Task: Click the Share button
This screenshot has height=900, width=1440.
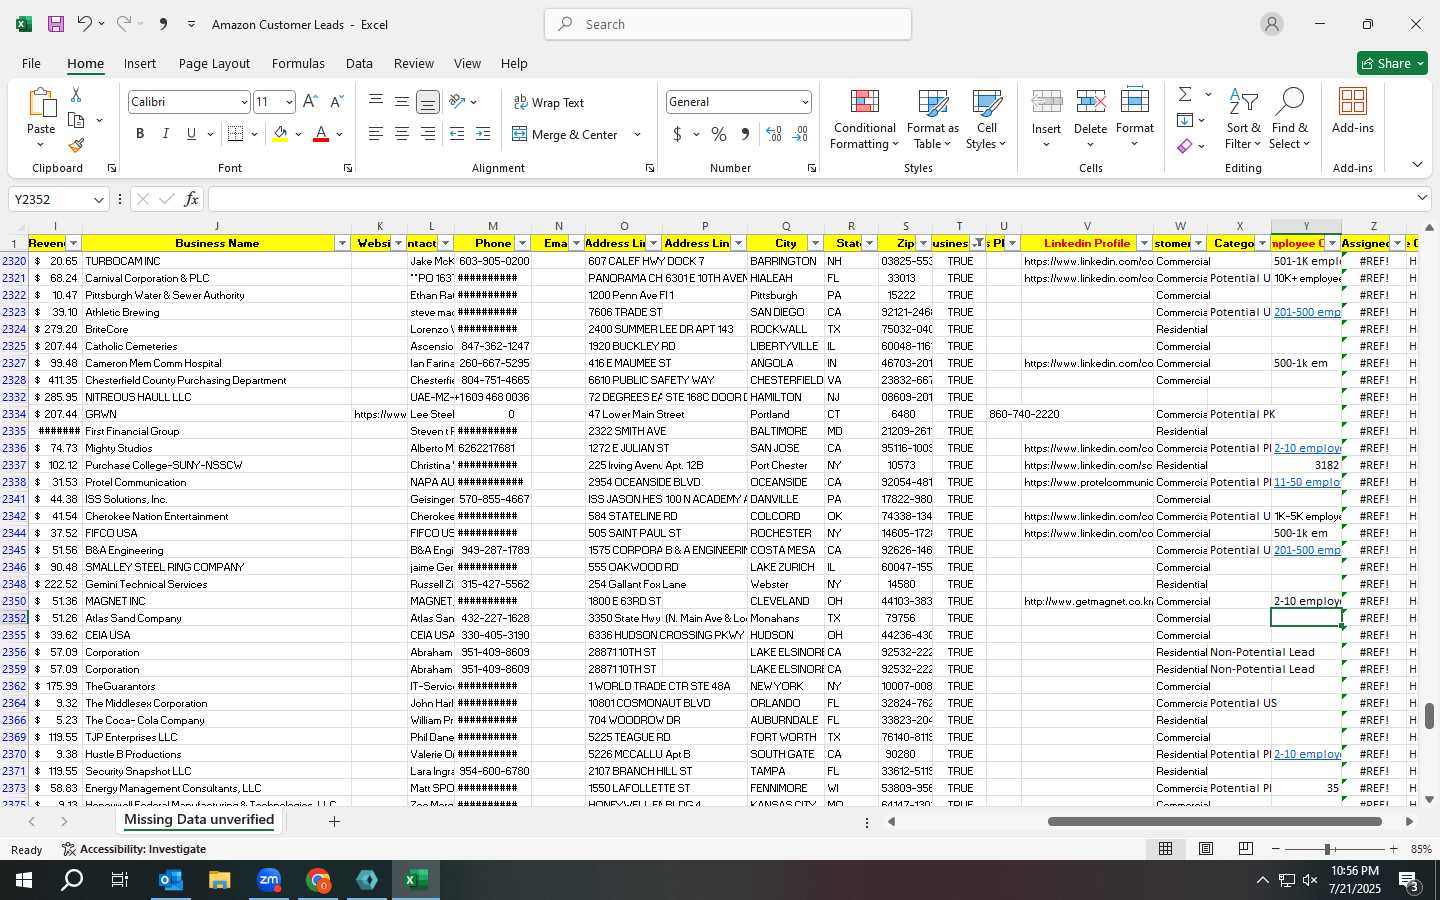Action: (x=1392, y=63)
